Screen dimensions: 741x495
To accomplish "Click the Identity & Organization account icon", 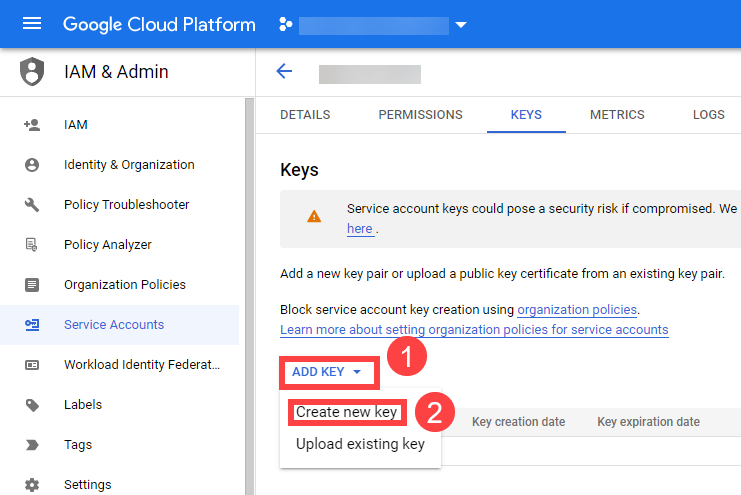I will click(x=32, y=165).
